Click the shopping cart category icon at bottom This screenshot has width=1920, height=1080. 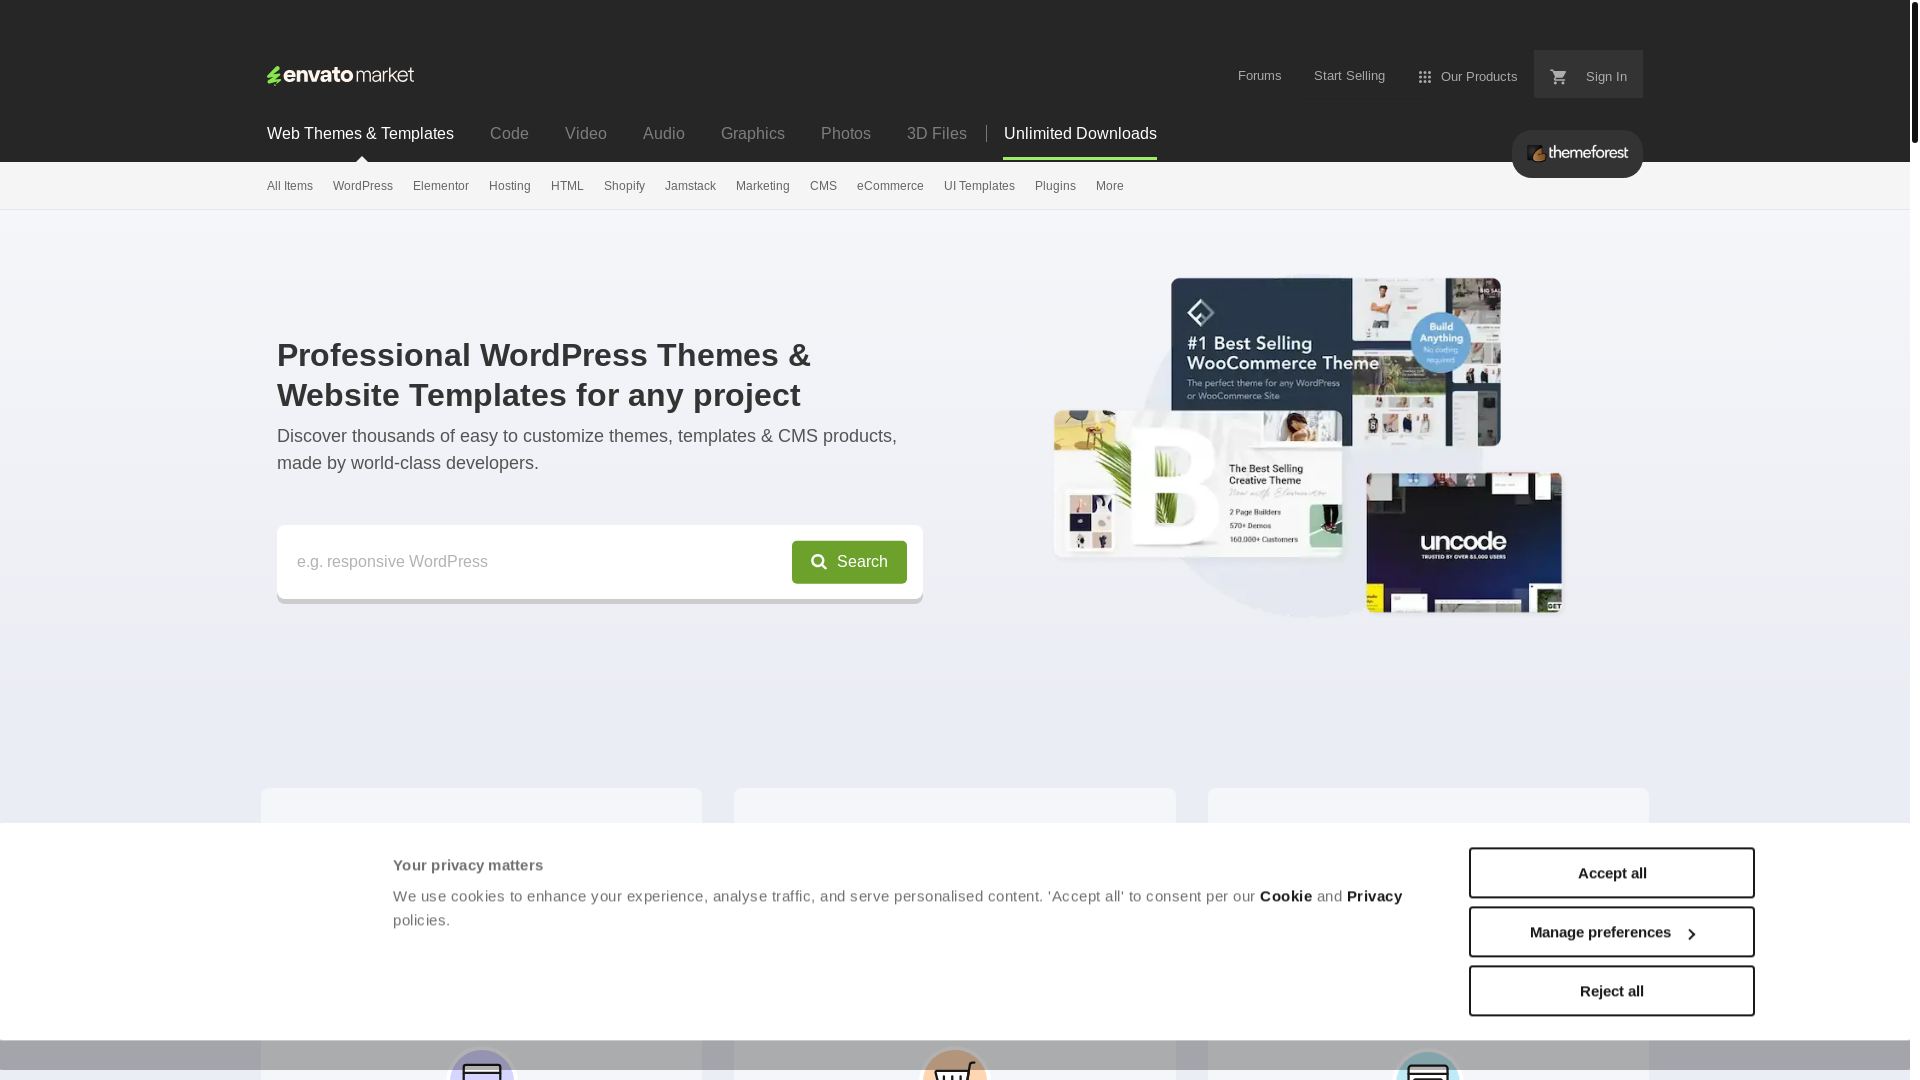[955, 1066]
